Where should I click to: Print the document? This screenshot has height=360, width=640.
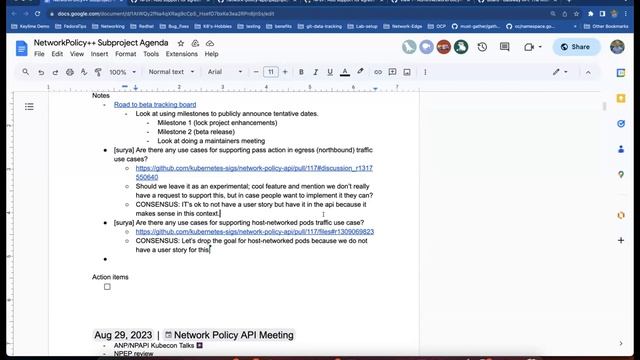(70, 72)
